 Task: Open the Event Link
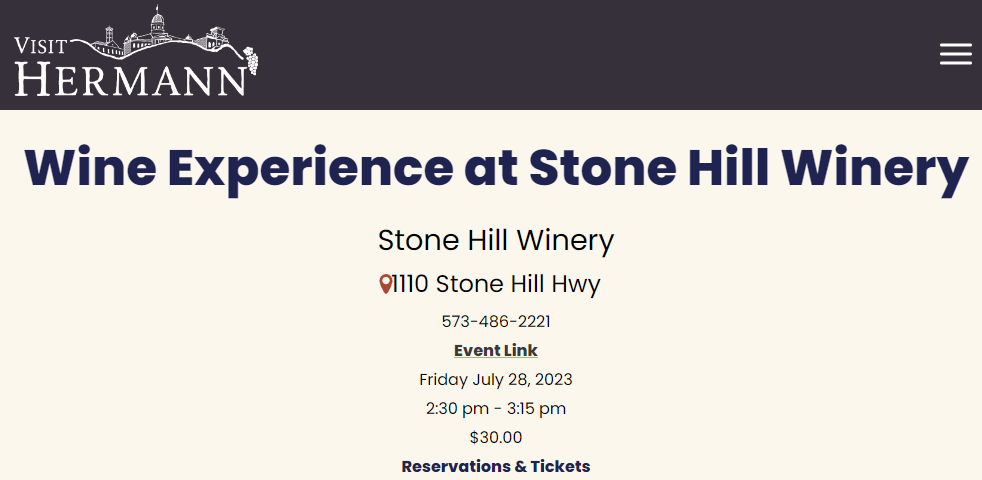point(496,351)
